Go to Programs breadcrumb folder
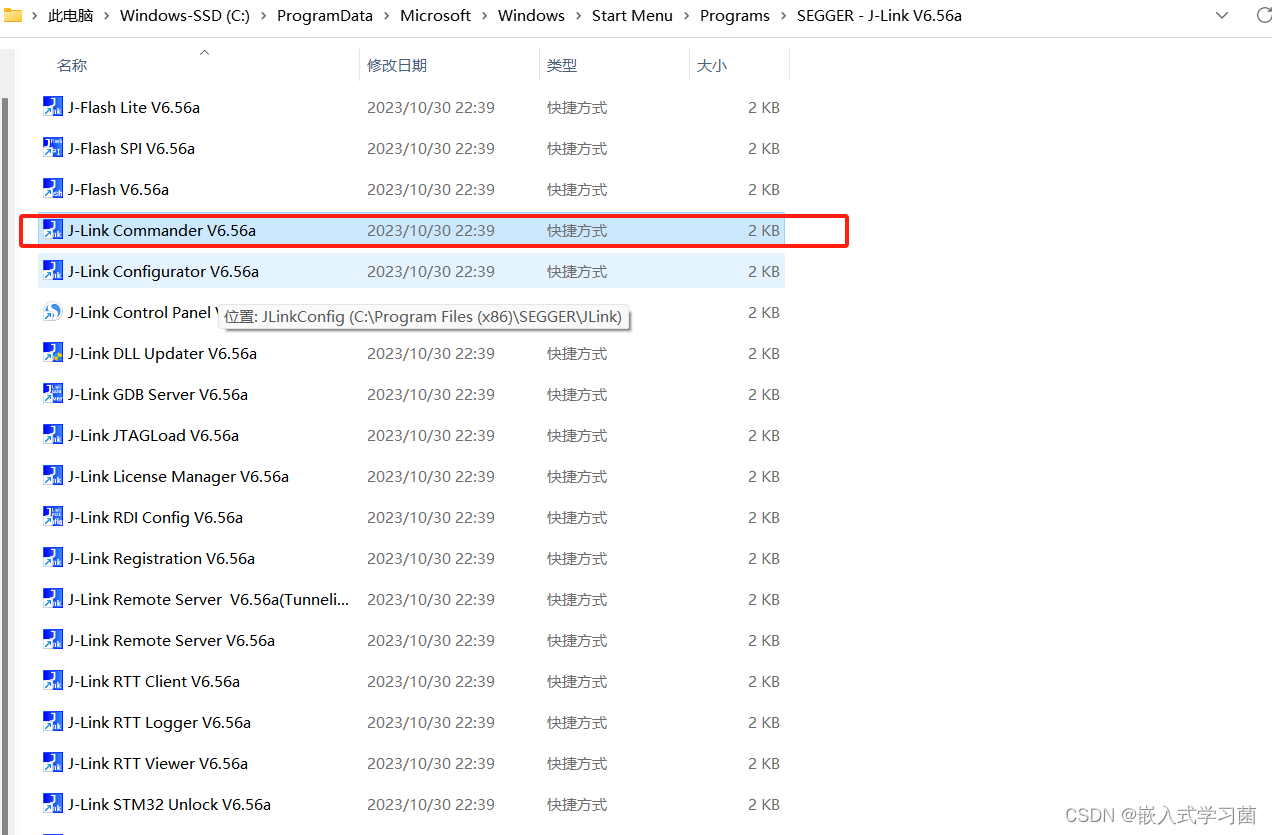Screen dimensions: 1272x835 click(x=735, y=16)
